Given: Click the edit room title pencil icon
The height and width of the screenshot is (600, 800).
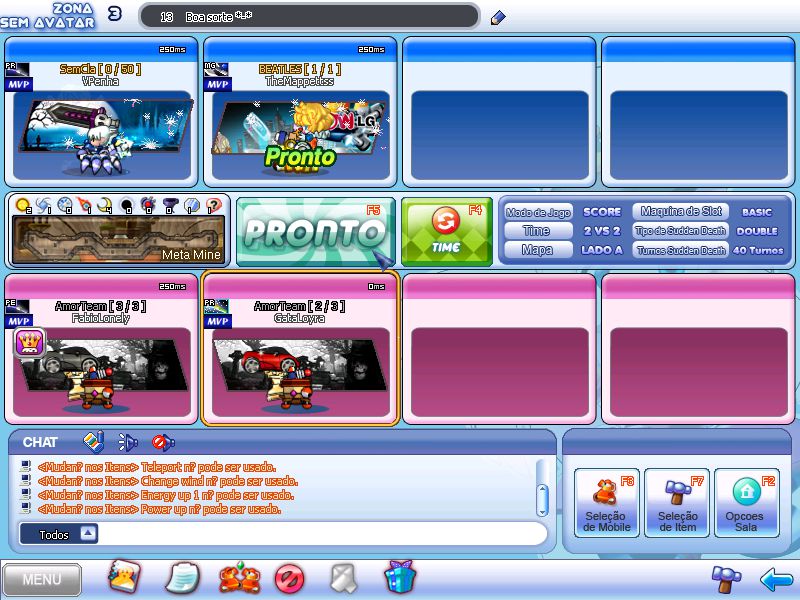Looking at the screenshot, I should click(x=498, y=16).
